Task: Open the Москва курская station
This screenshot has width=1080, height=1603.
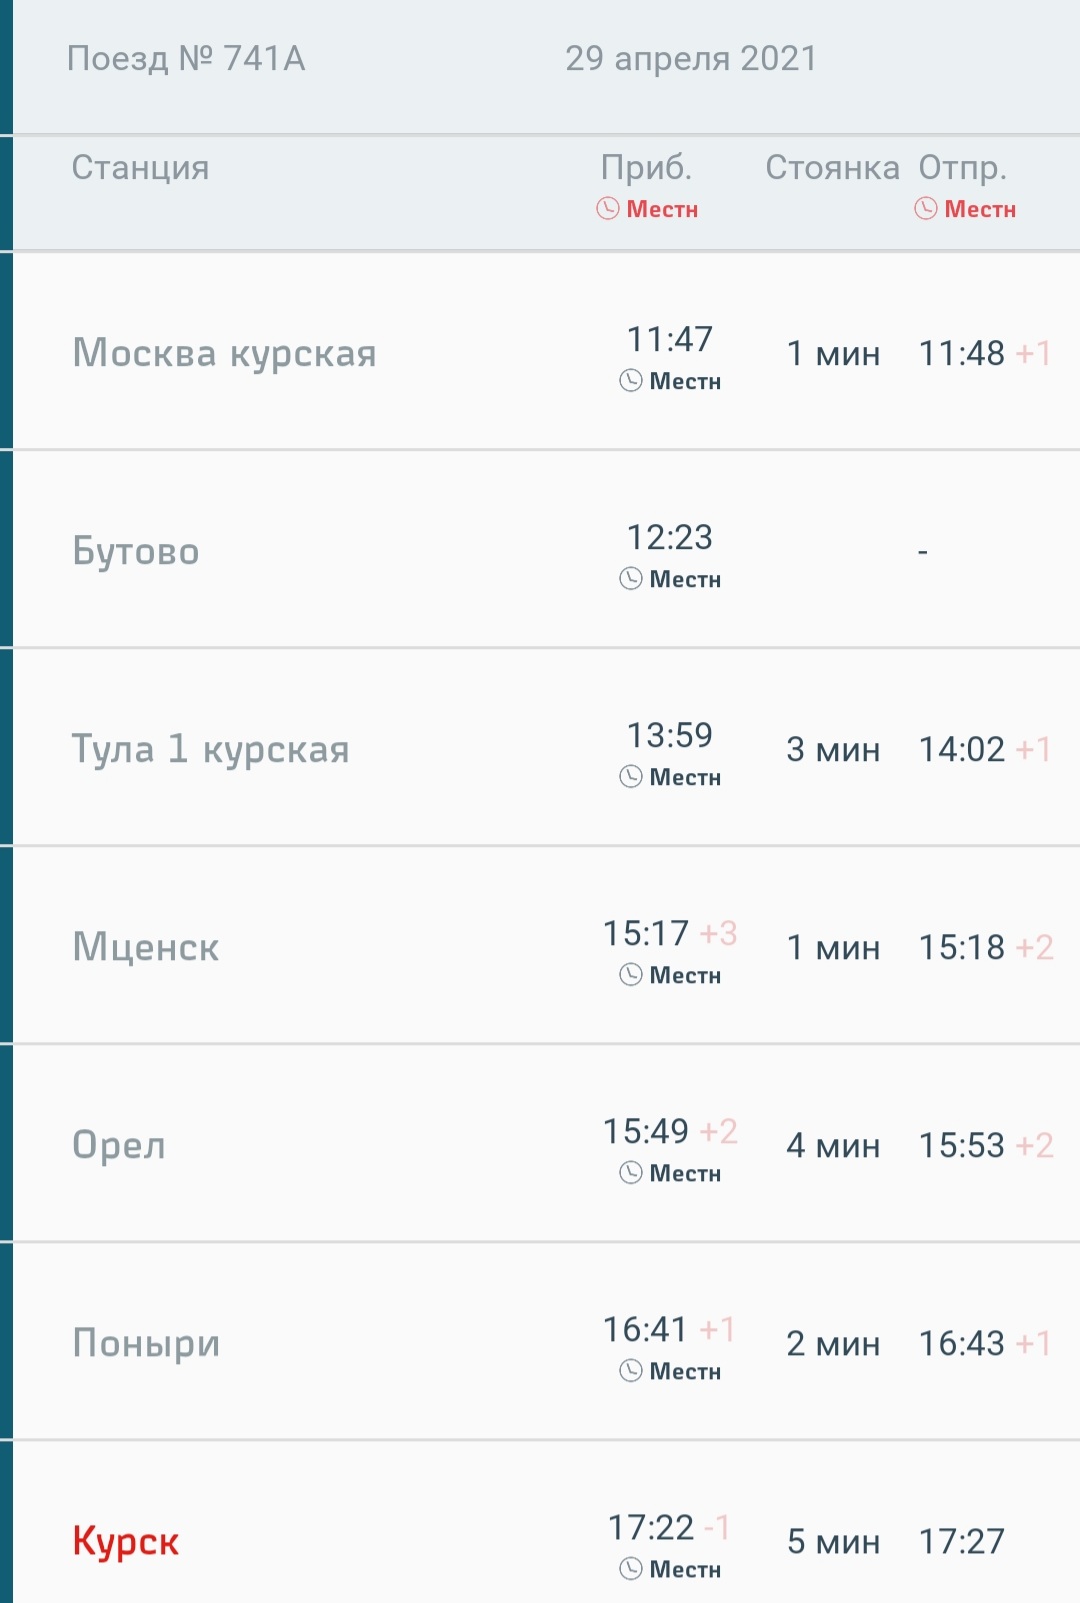Action: 224,353
